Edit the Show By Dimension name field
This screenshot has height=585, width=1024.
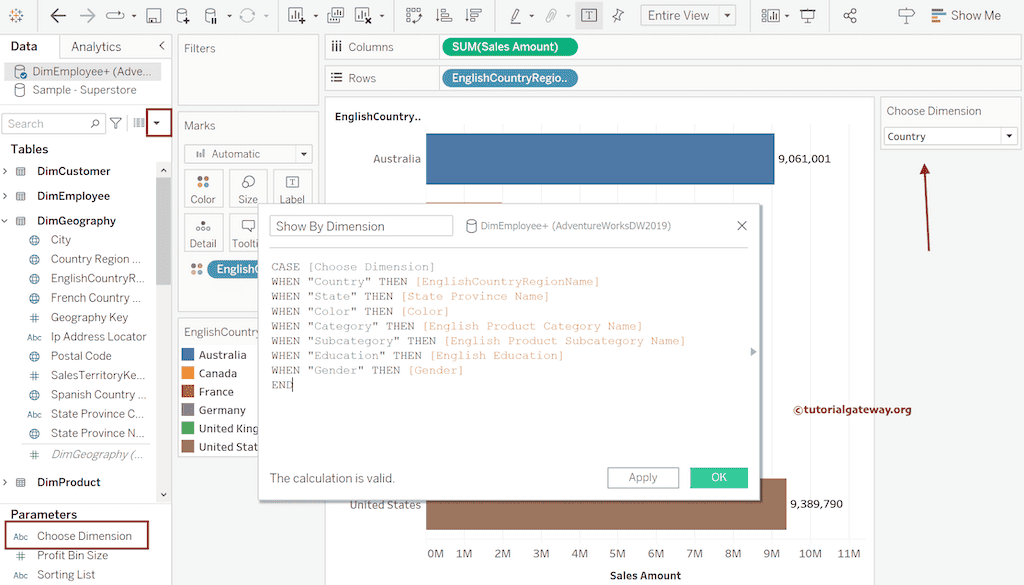click(x=361, y=226)
